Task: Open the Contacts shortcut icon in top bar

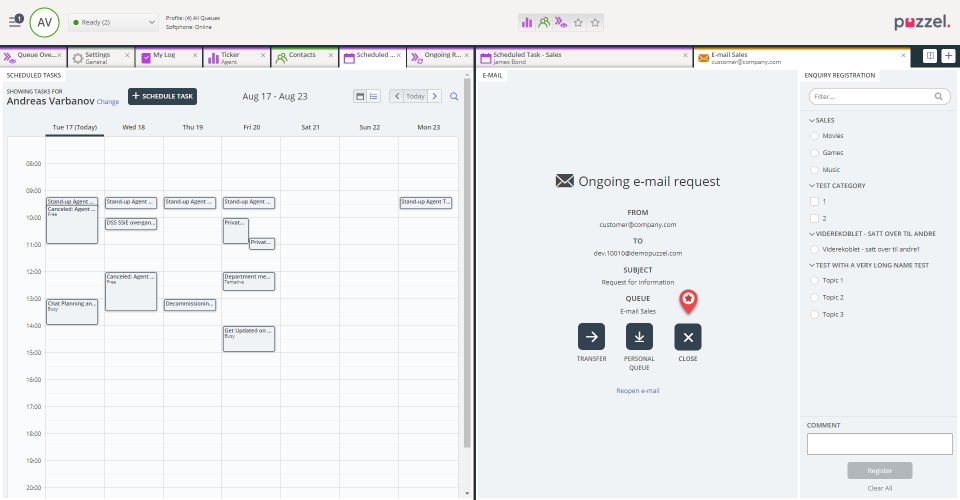Action: (544, 22)
